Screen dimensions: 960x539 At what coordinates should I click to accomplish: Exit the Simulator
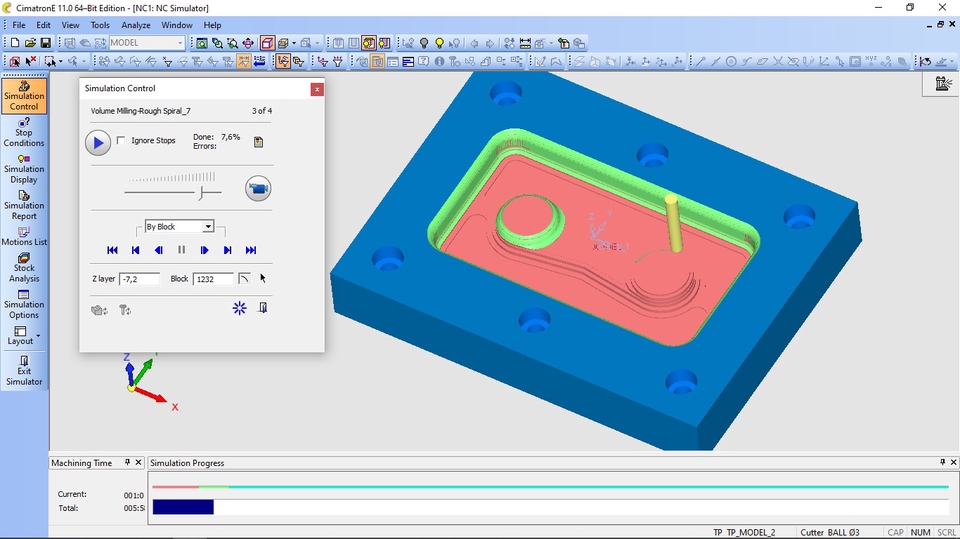pyautogui.click(x=24, y=371)
